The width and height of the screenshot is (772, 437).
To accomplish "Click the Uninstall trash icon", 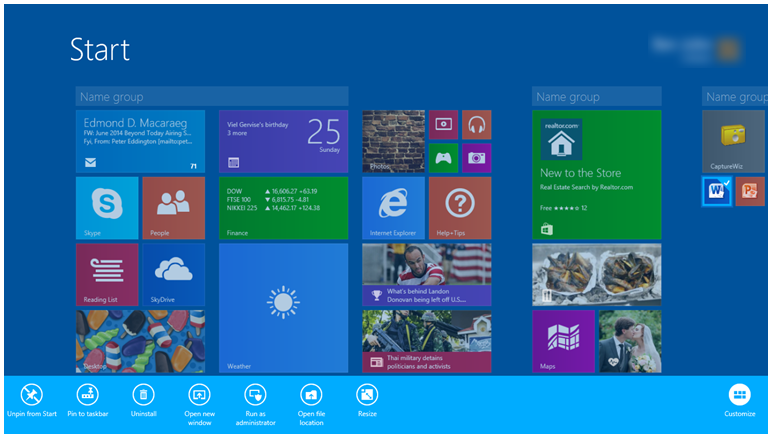I will [144, 394].
